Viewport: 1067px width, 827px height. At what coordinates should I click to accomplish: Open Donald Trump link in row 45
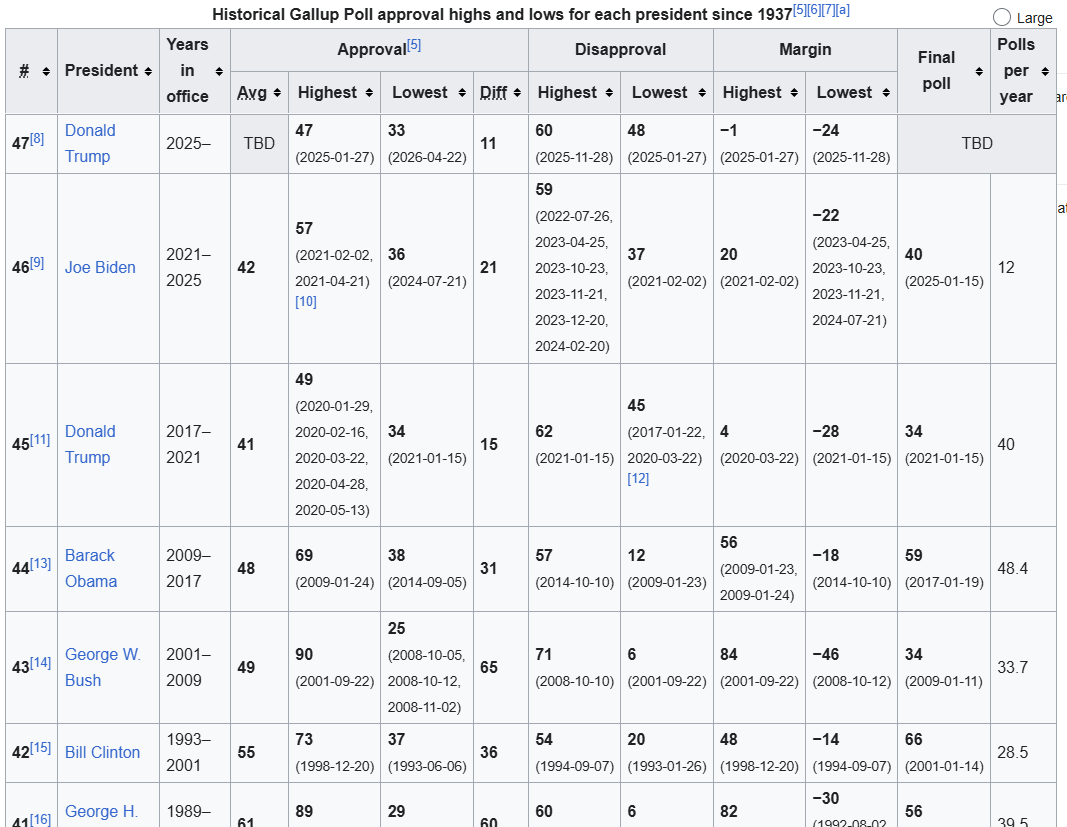[90, 444]
